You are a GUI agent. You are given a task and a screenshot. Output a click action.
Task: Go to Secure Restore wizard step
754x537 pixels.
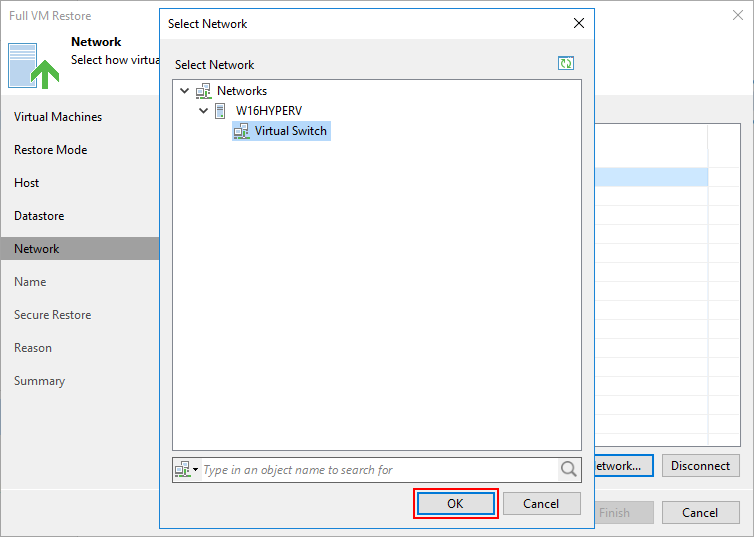52,315
